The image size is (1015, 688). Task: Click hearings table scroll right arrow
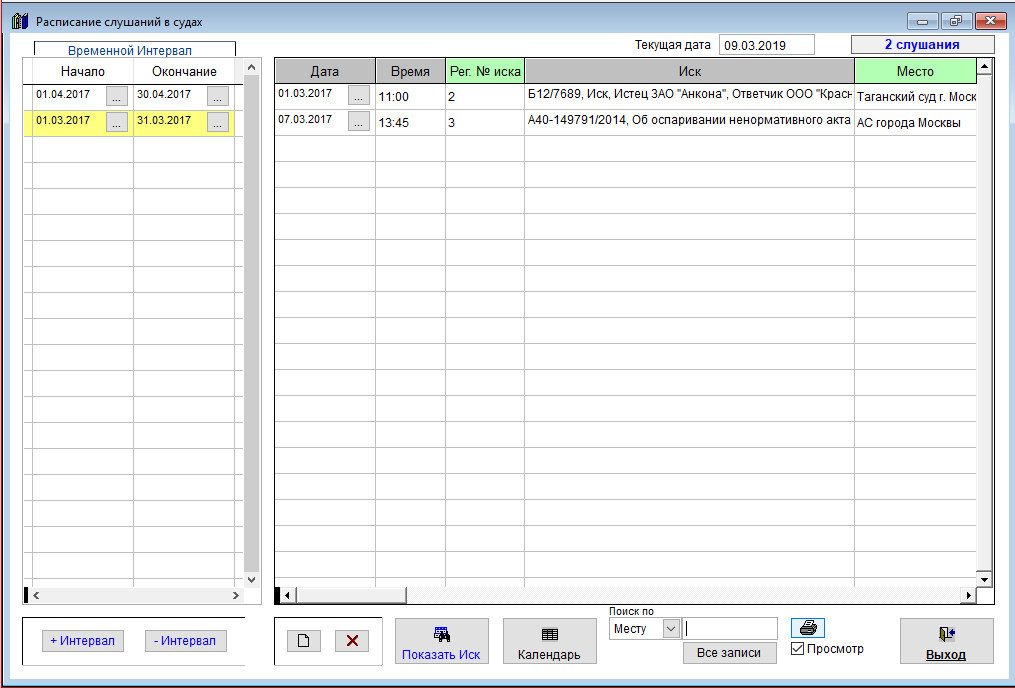[x=969, y=595]
